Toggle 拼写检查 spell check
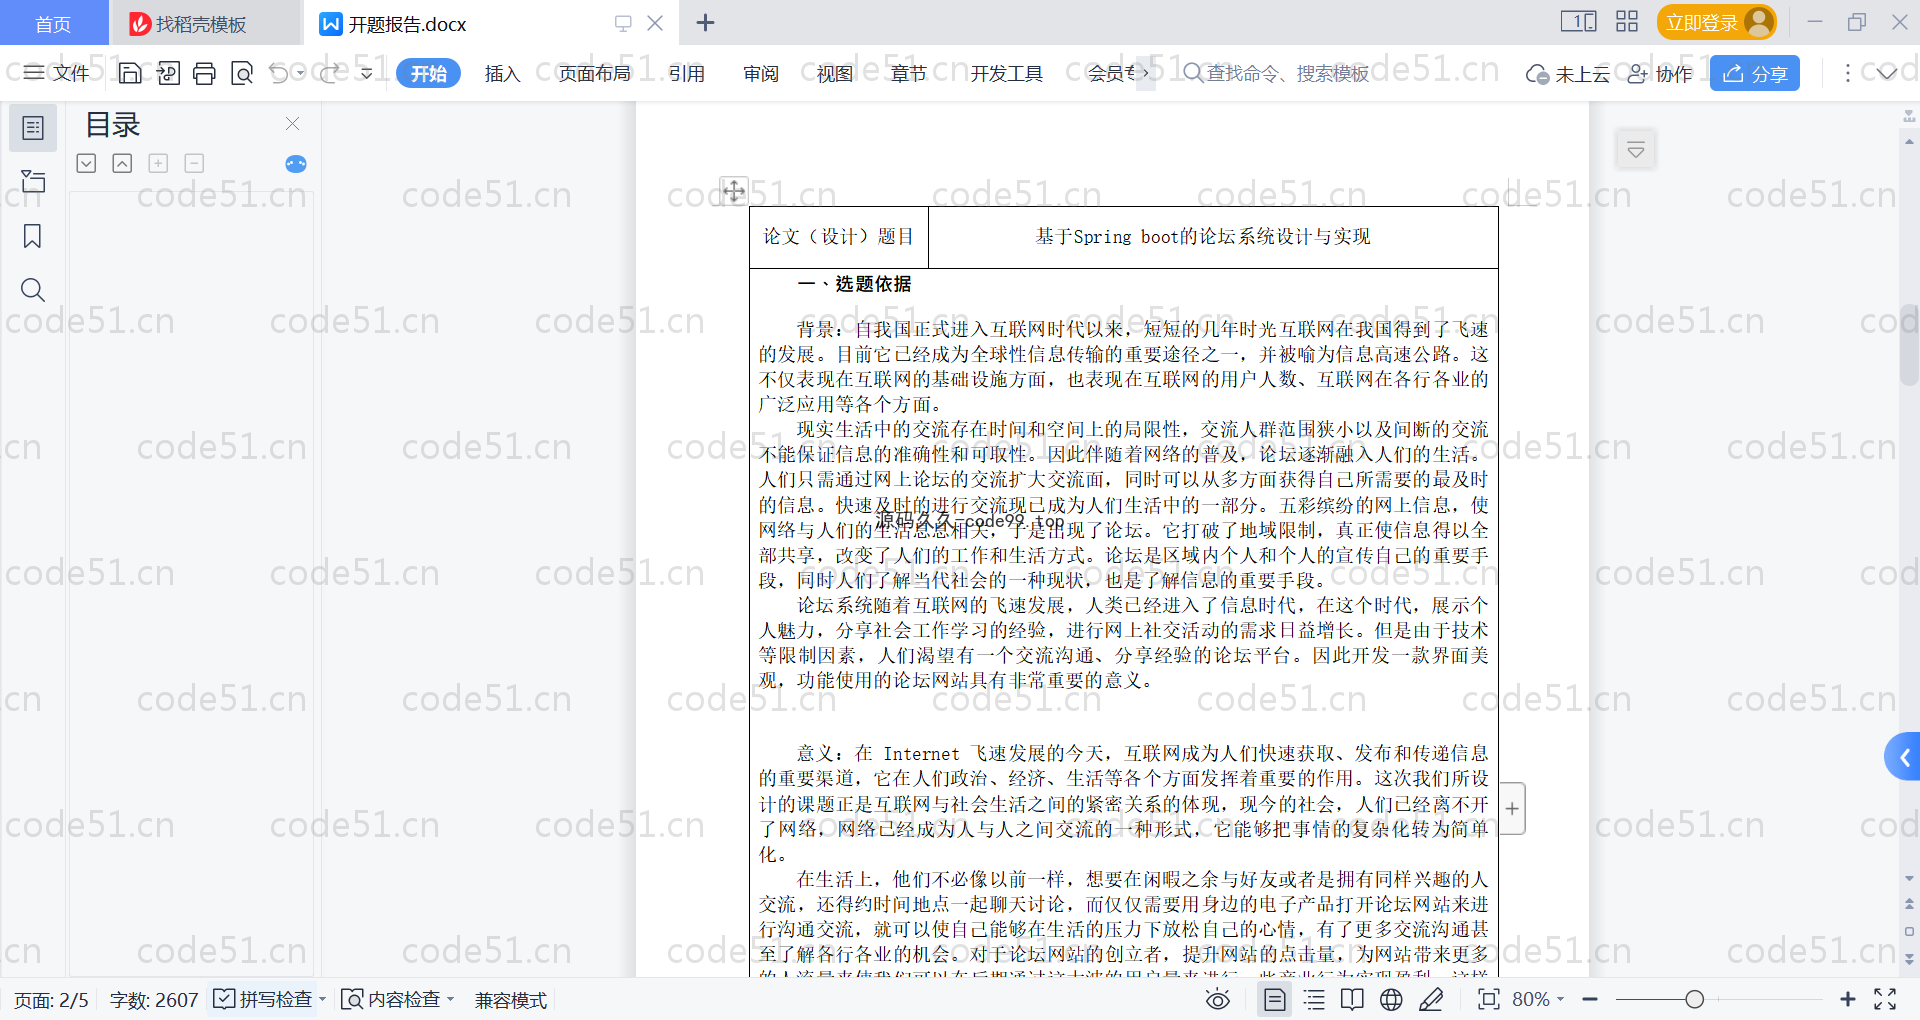The width and height of the screenshot is (1920, 1020). tap(264, 999)
